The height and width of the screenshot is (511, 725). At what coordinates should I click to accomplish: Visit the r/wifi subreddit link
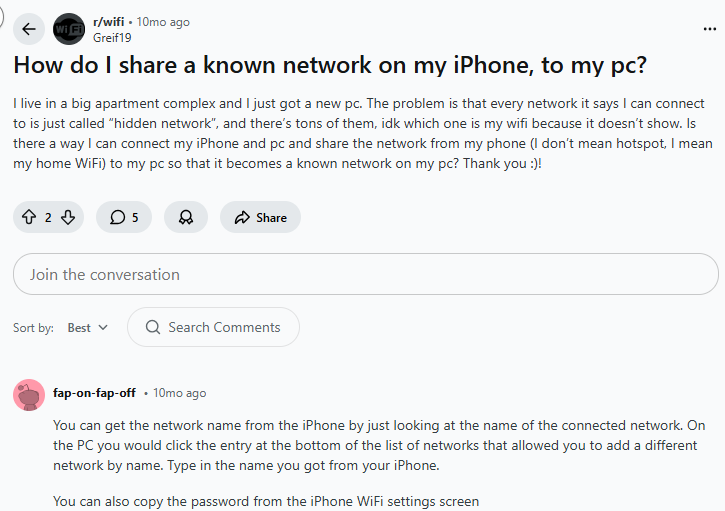pos(111,22)
